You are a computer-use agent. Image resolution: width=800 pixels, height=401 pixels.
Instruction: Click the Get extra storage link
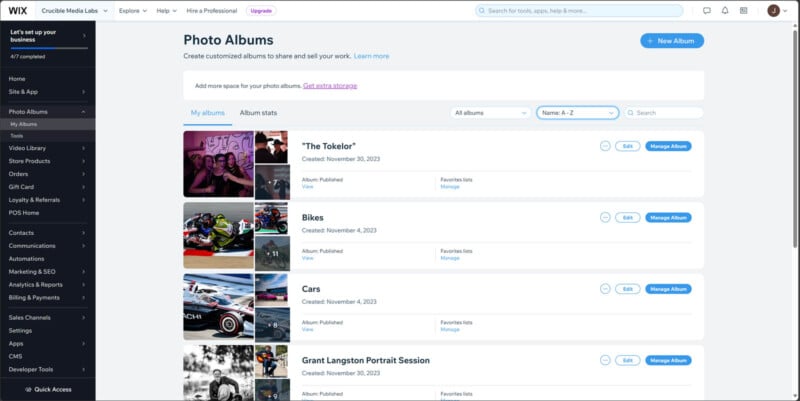330,86
